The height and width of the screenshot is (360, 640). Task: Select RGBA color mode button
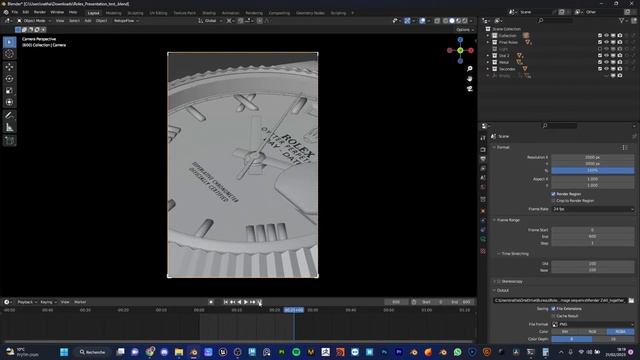pyautogui.click(x=620, y=332)
